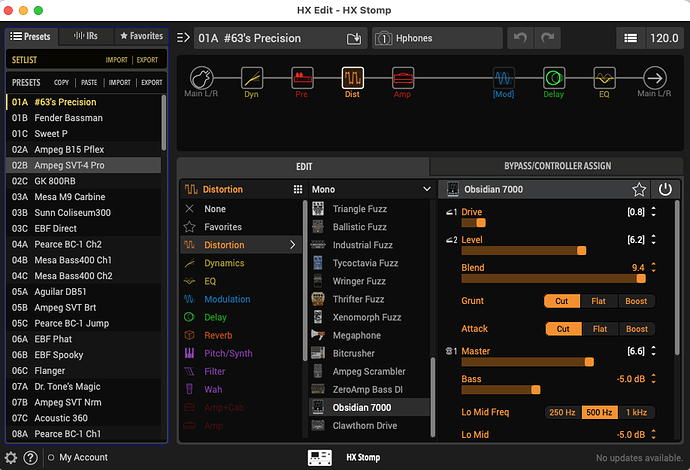
Task: Set Lo Mid Freq to 250 Hz
Action: point(562,412)
